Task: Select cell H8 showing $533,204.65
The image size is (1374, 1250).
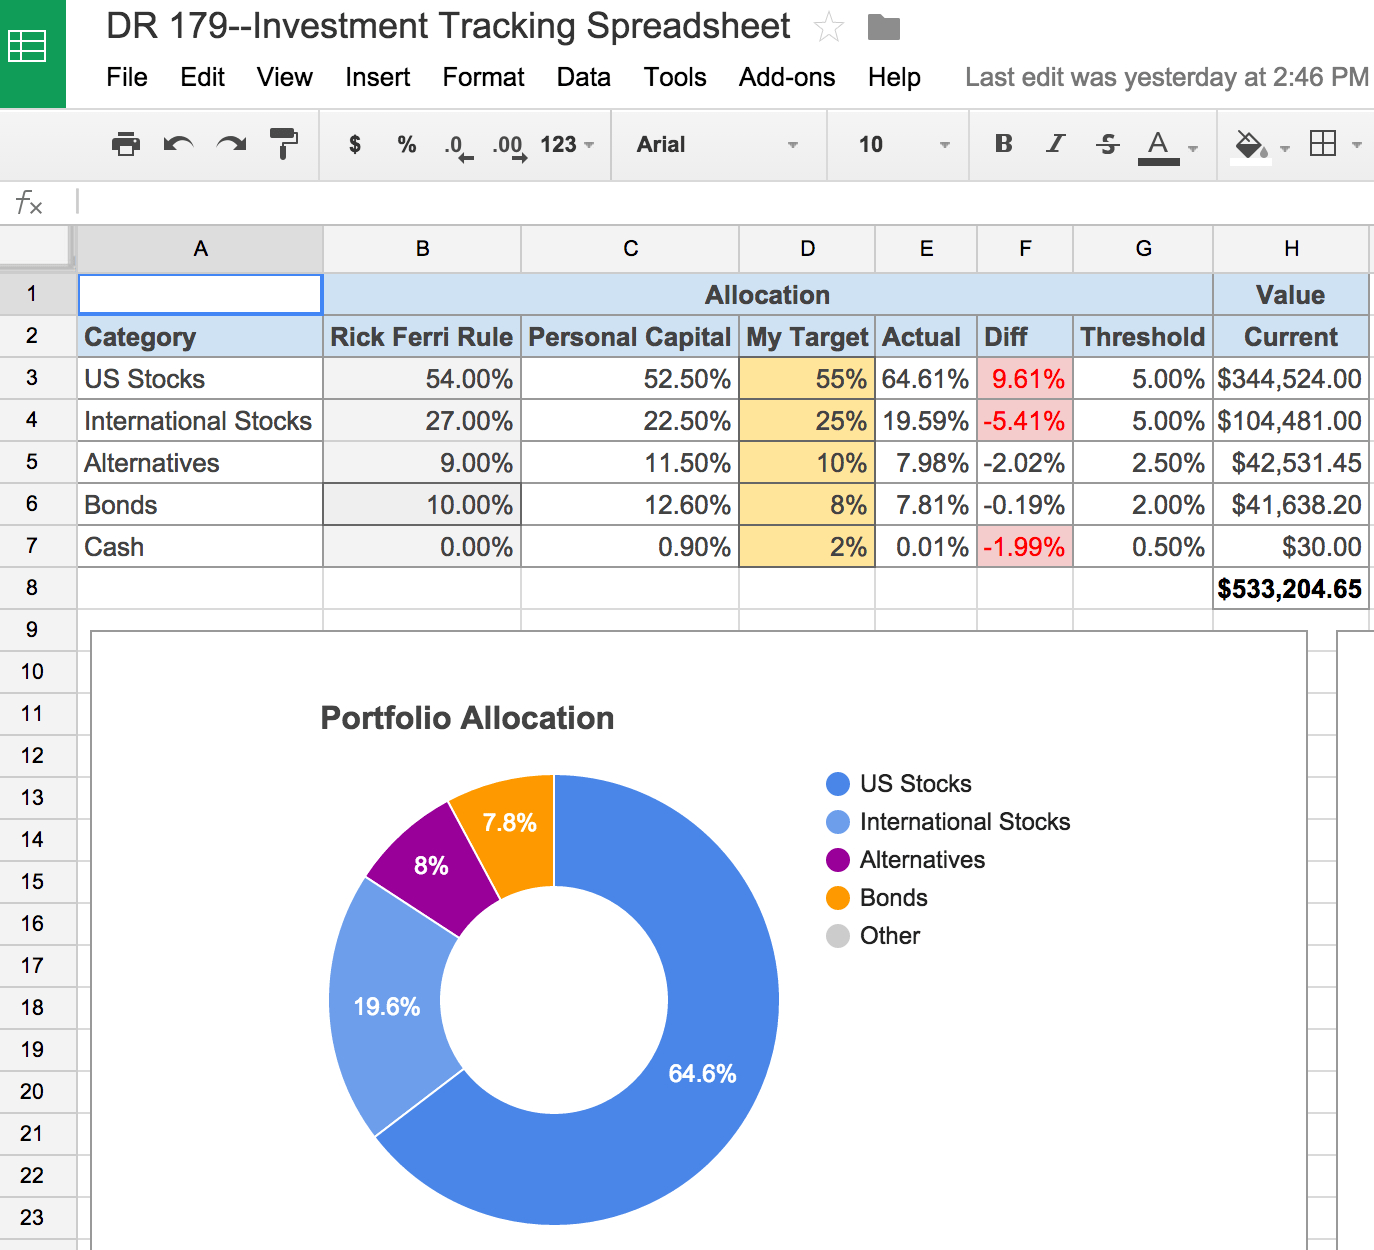Action: click(x=1289, y=588)
